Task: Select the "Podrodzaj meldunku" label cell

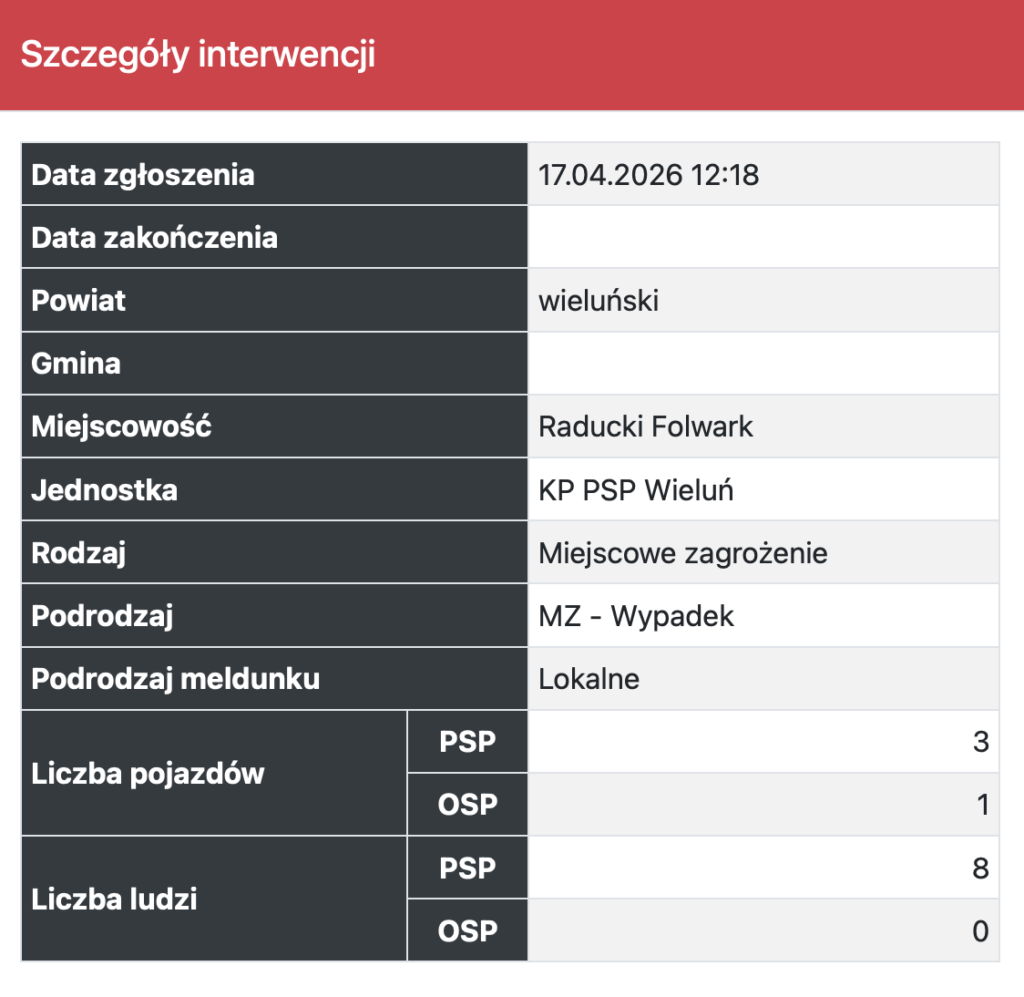Action: (176, 679)
